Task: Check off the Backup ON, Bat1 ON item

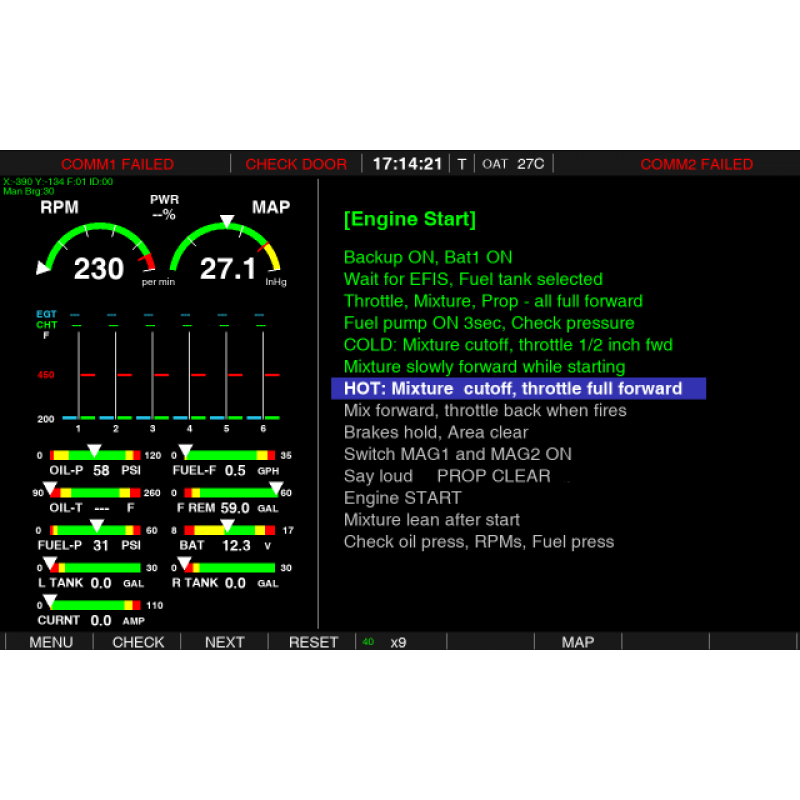Action: click(x=430, y=257)
